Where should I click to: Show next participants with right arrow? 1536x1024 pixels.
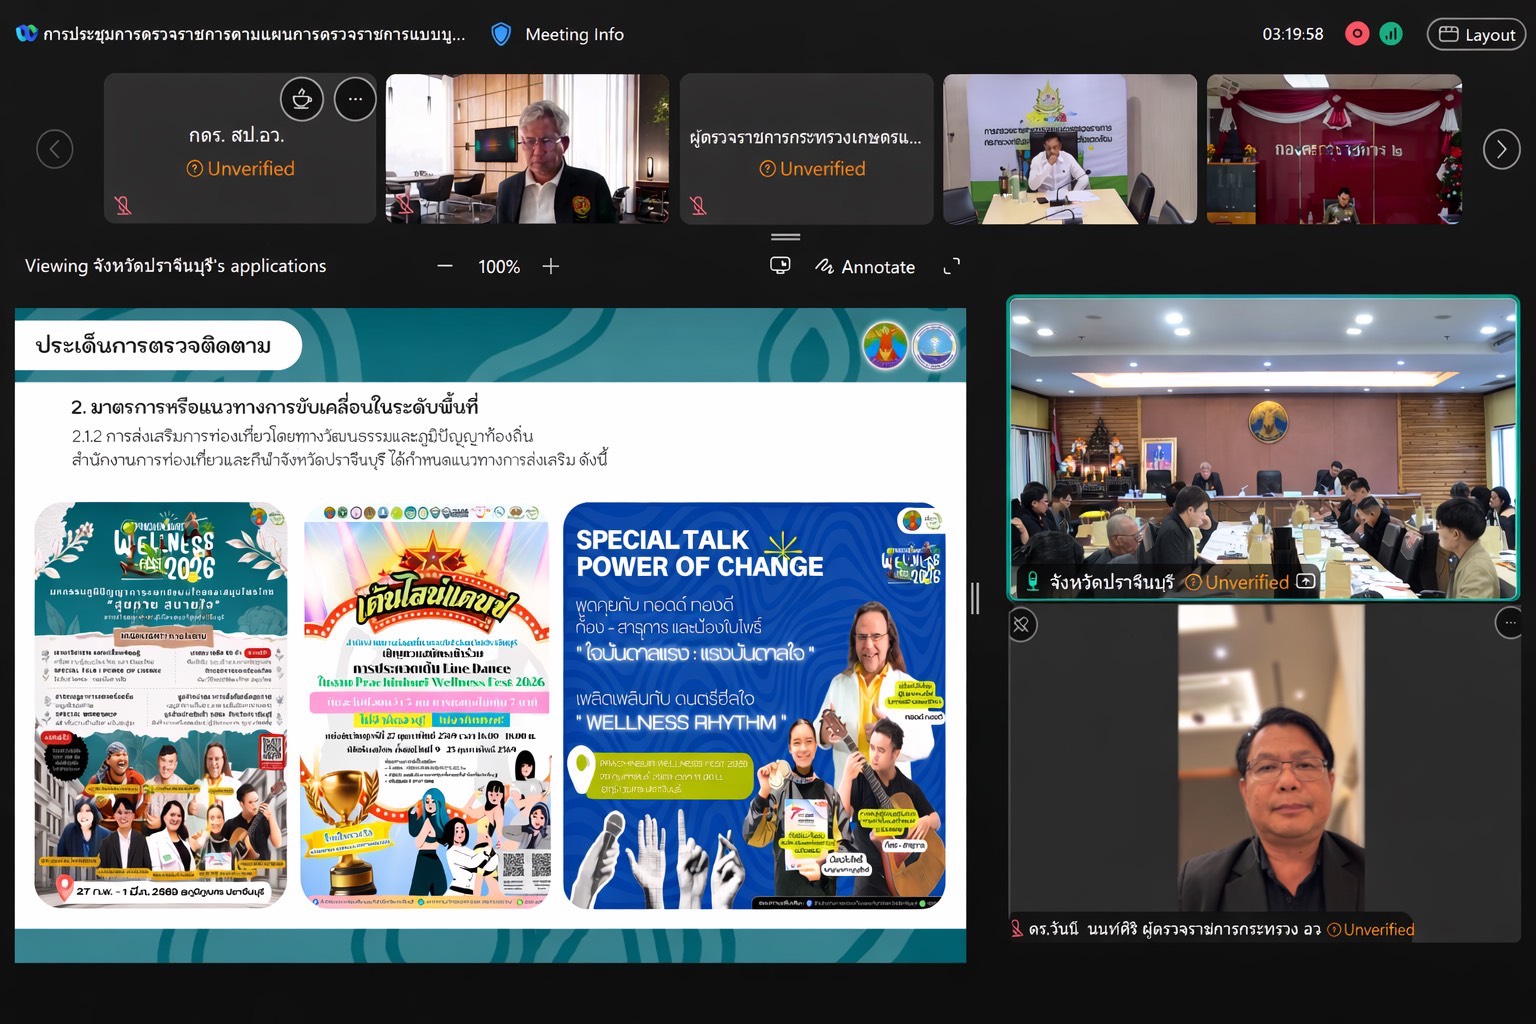[x=1501, y=150]
